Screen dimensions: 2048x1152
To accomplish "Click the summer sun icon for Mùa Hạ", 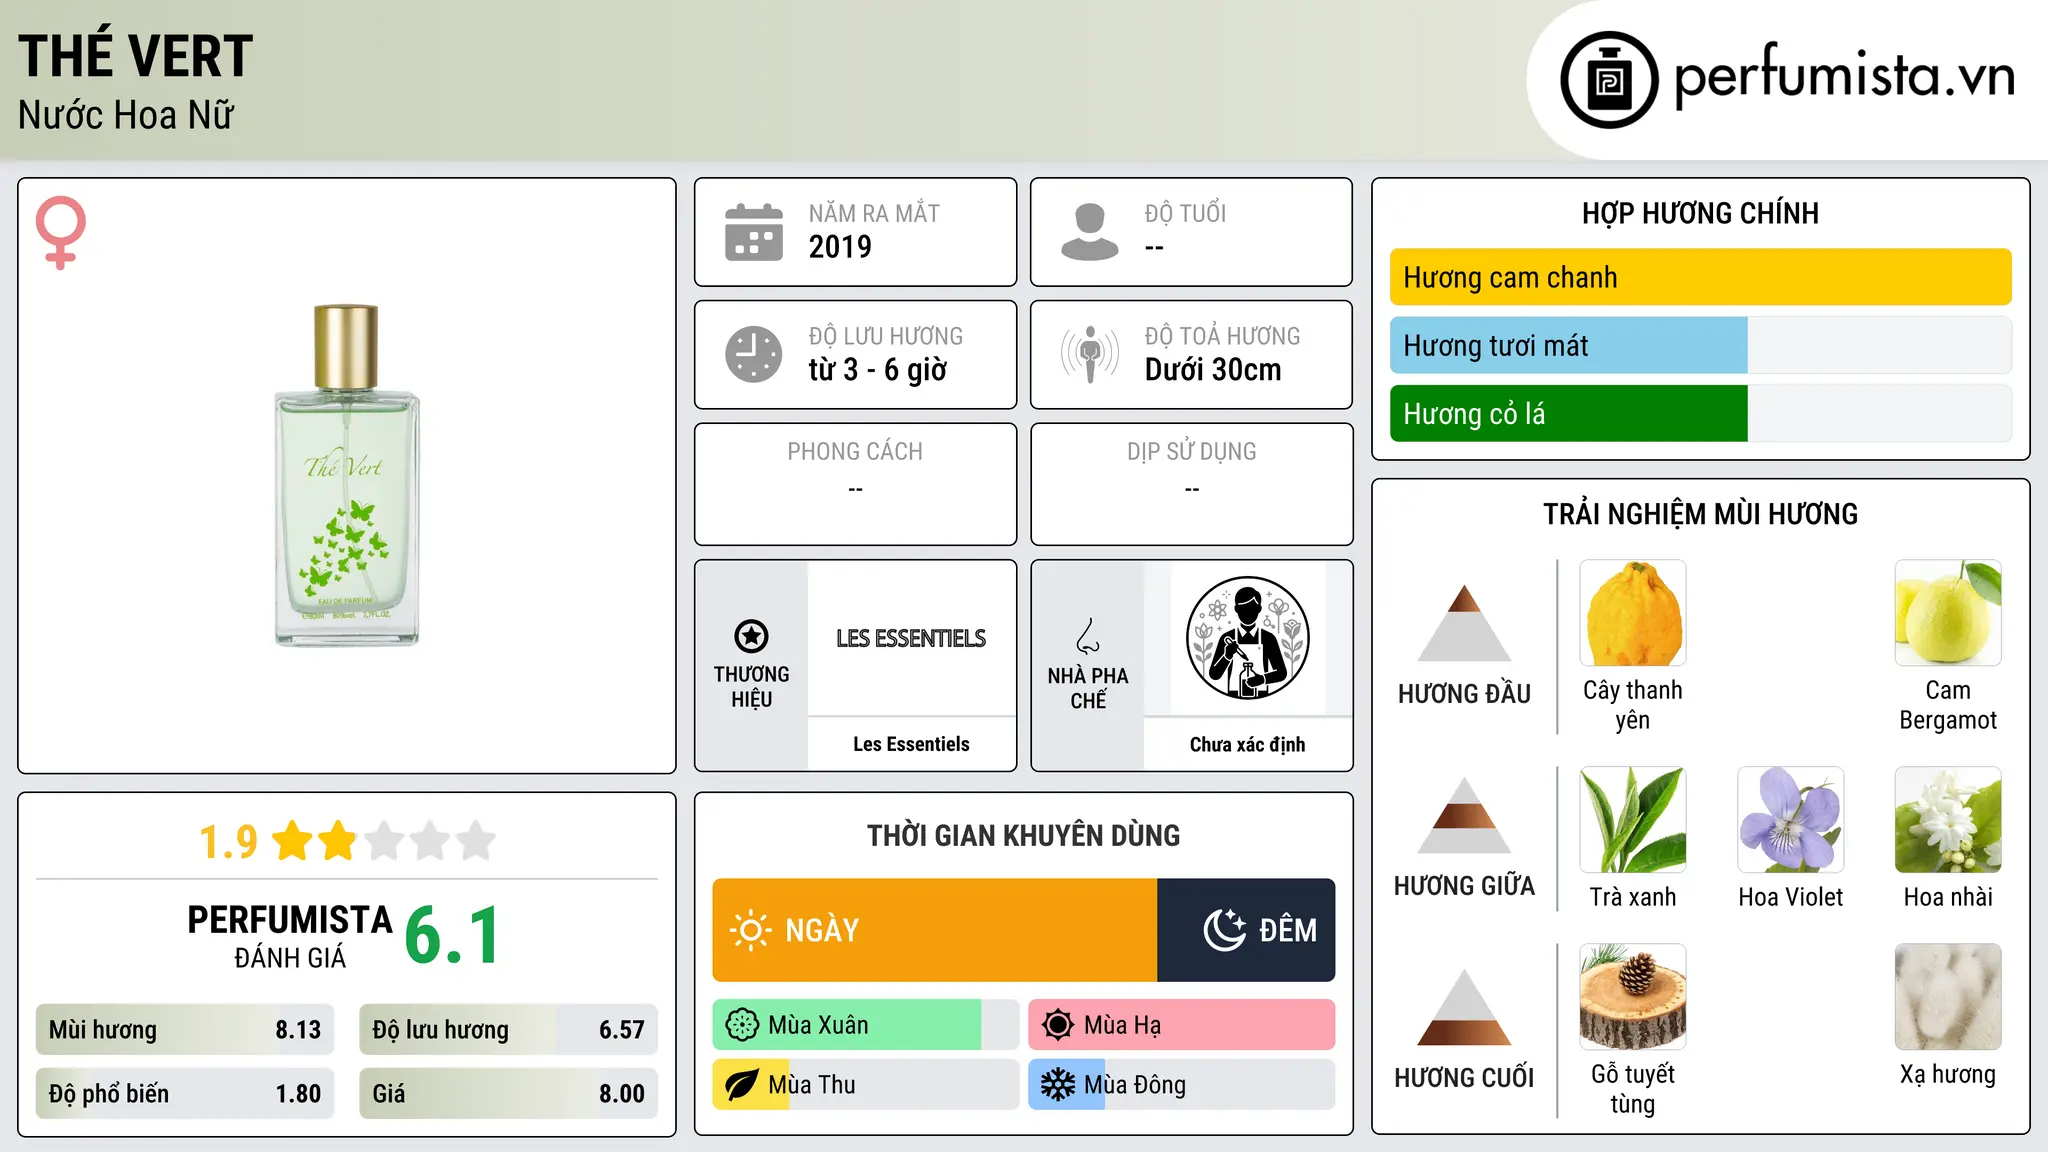I will click(1058, 1025).
